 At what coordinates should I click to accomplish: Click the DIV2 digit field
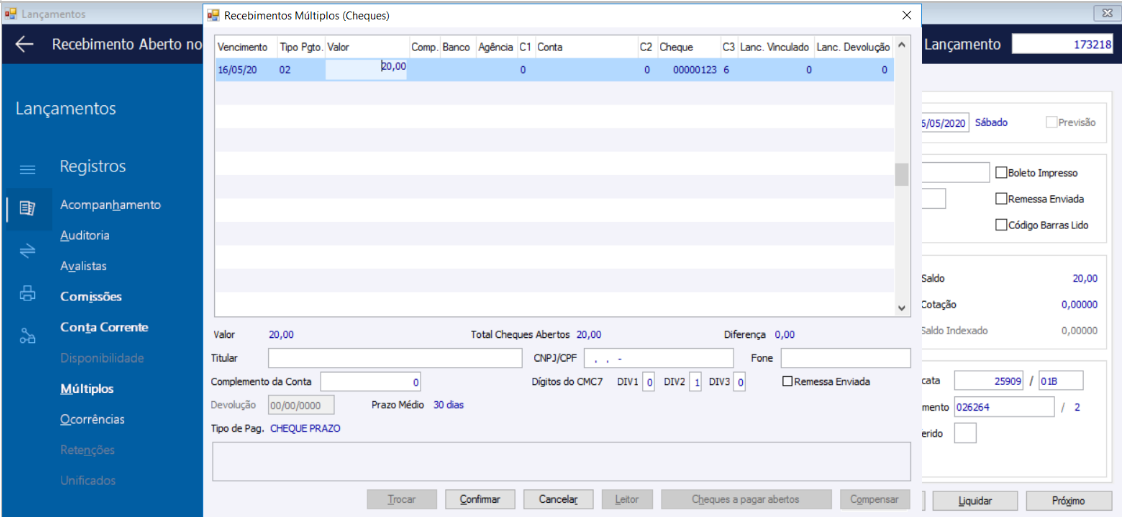click(x=695, y=383)
